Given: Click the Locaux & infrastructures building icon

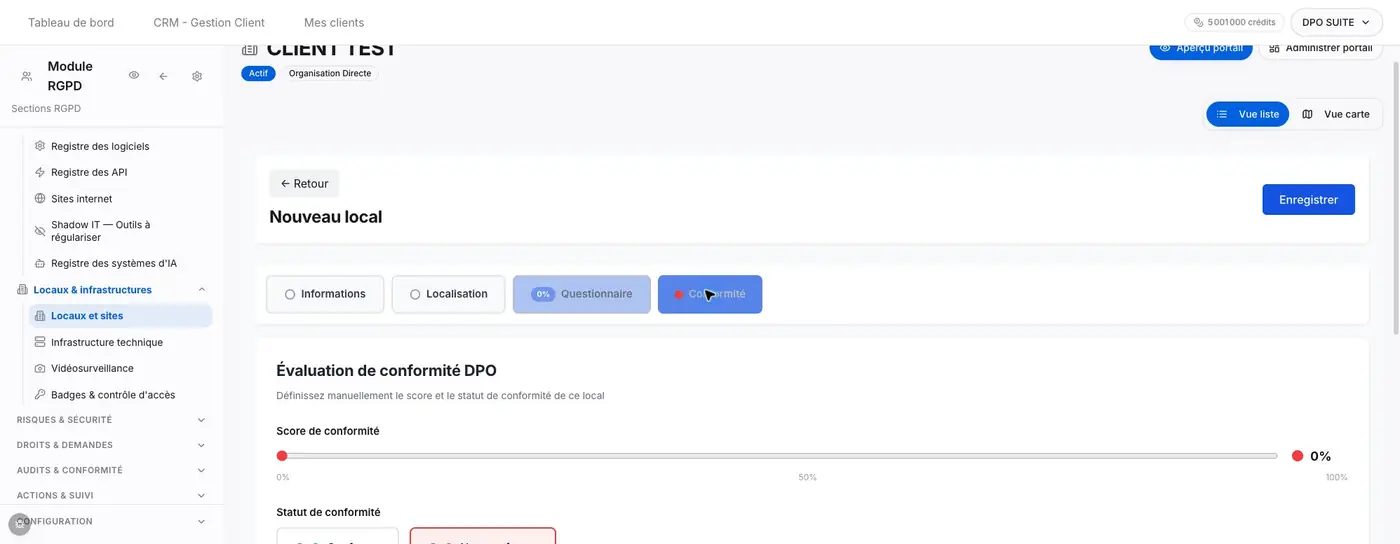Looking at the screenshot, I should 23,290.
